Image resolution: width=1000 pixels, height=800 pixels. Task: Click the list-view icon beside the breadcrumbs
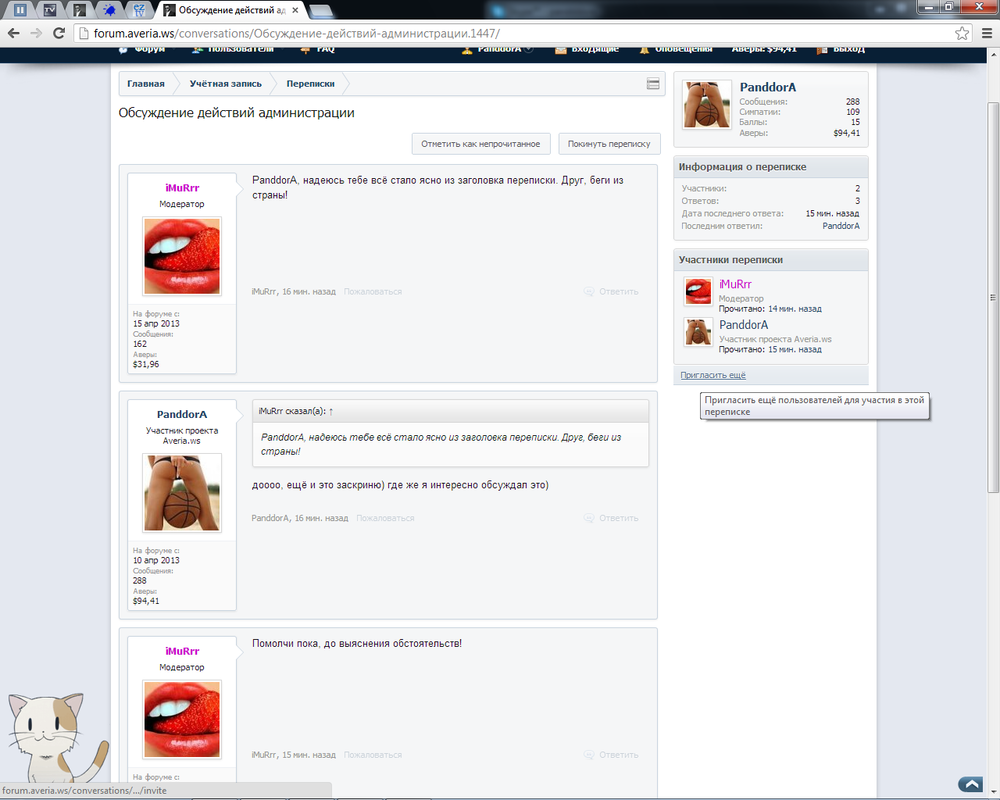(x=653, y=84)
